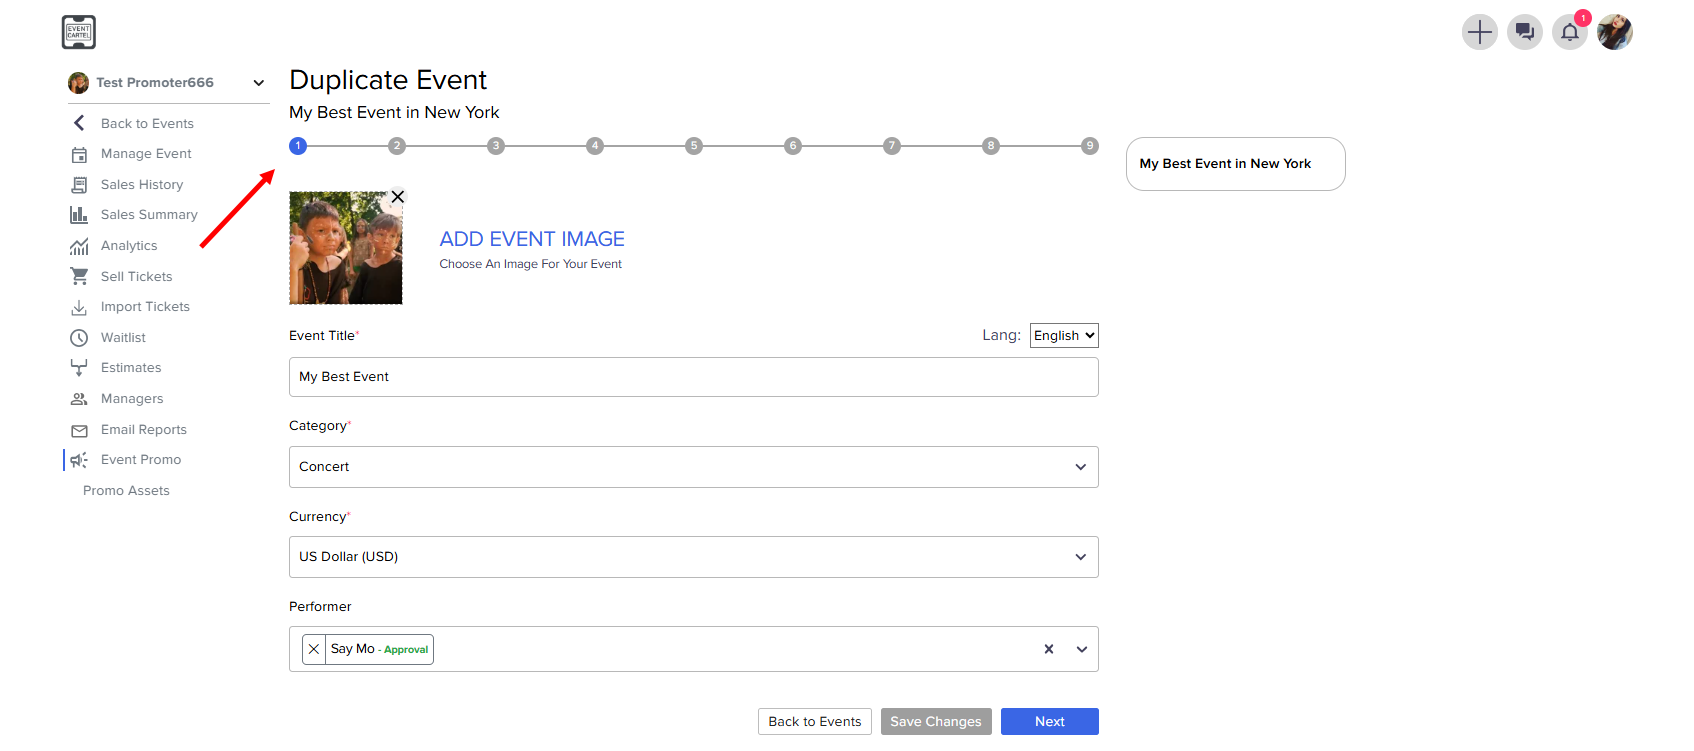Open the notifications bell icon

[x=1569, y=32]
